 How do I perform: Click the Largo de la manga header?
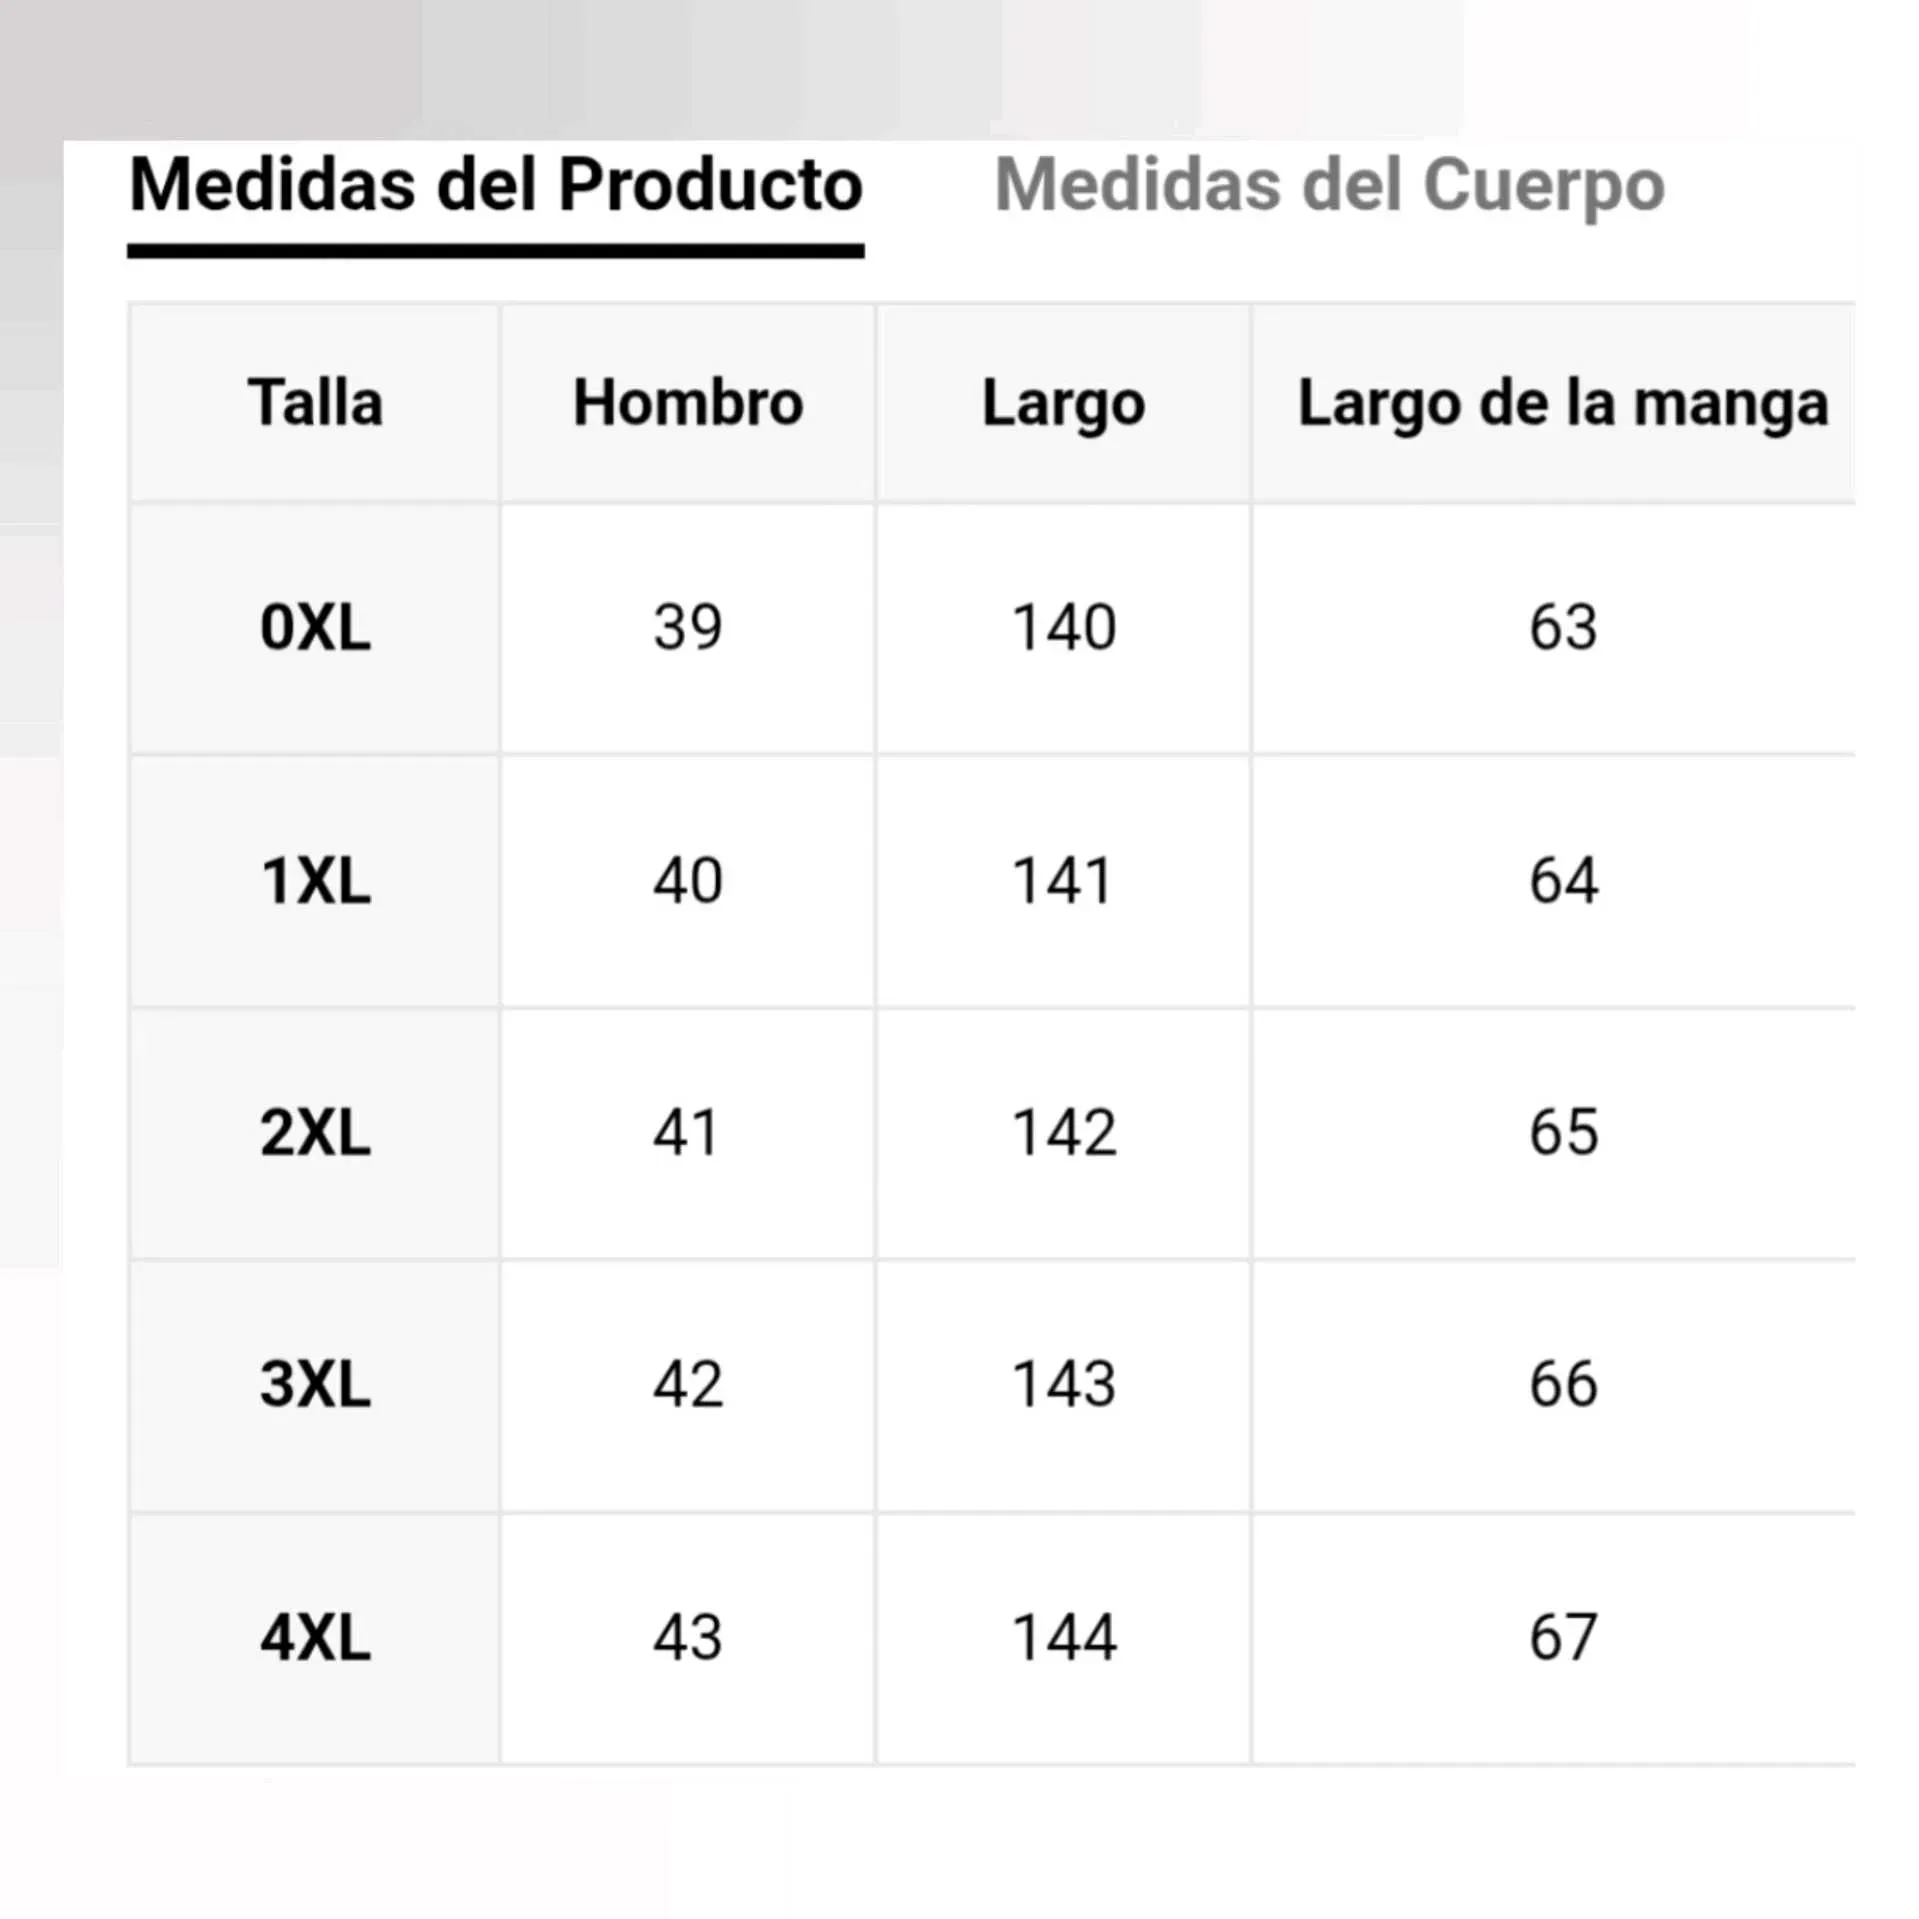pyautogui.click(x=1562, y=403)
